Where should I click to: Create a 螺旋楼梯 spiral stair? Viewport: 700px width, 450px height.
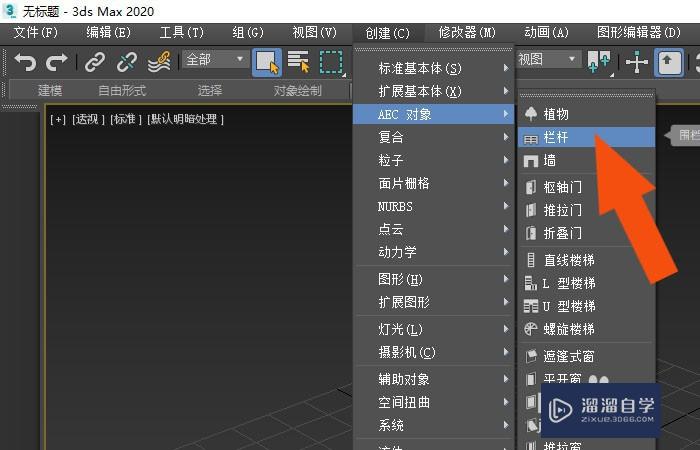(587, 329)
